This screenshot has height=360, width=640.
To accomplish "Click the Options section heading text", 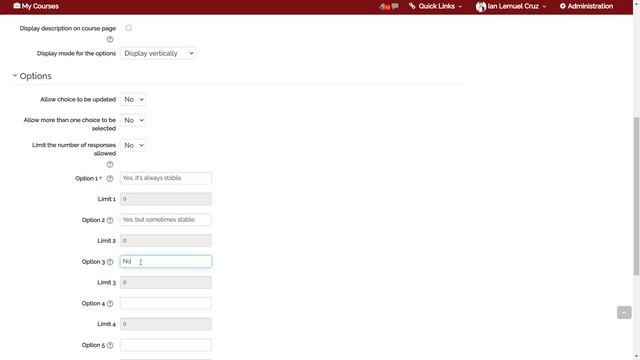I will point(36,76).
